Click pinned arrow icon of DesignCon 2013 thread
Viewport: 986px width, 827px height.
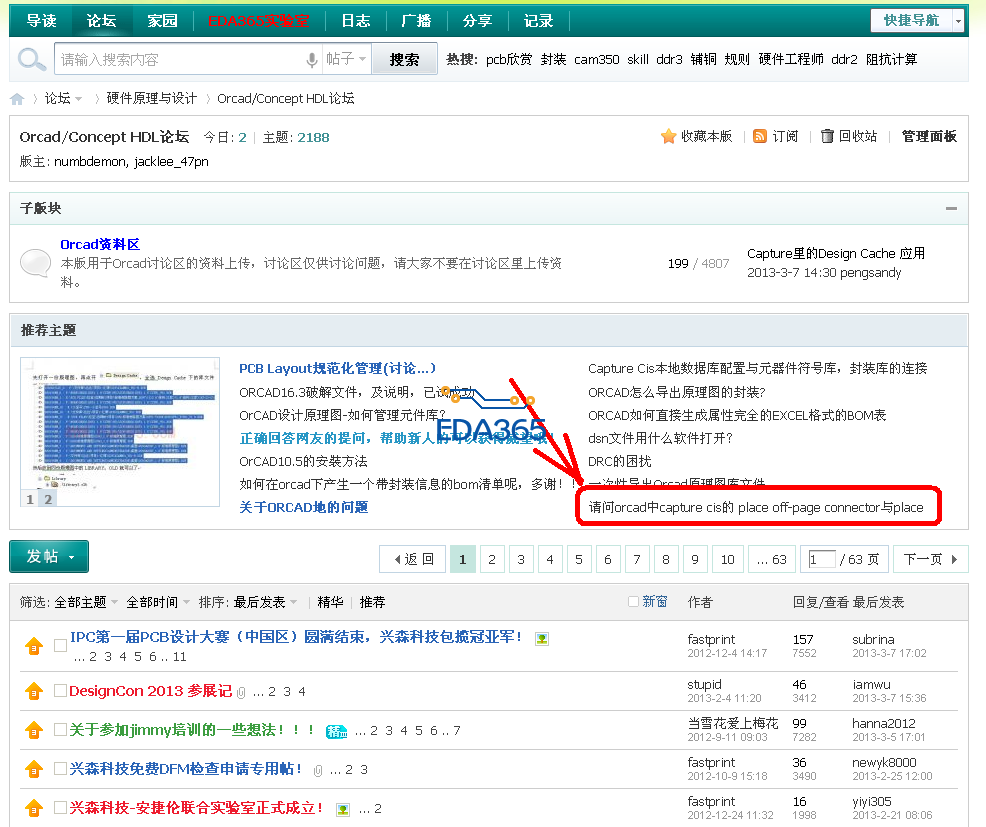34,691
